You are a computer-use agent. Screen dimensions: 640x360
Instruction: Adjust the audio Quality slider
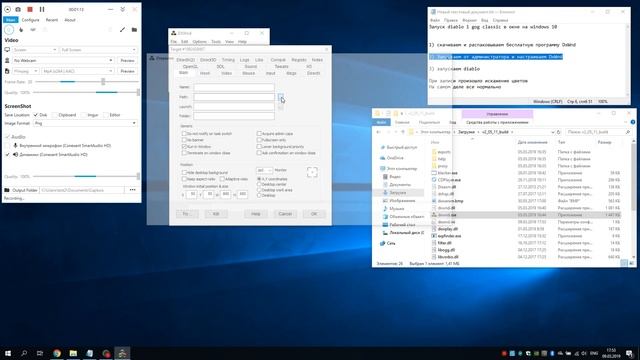point(87,176)
